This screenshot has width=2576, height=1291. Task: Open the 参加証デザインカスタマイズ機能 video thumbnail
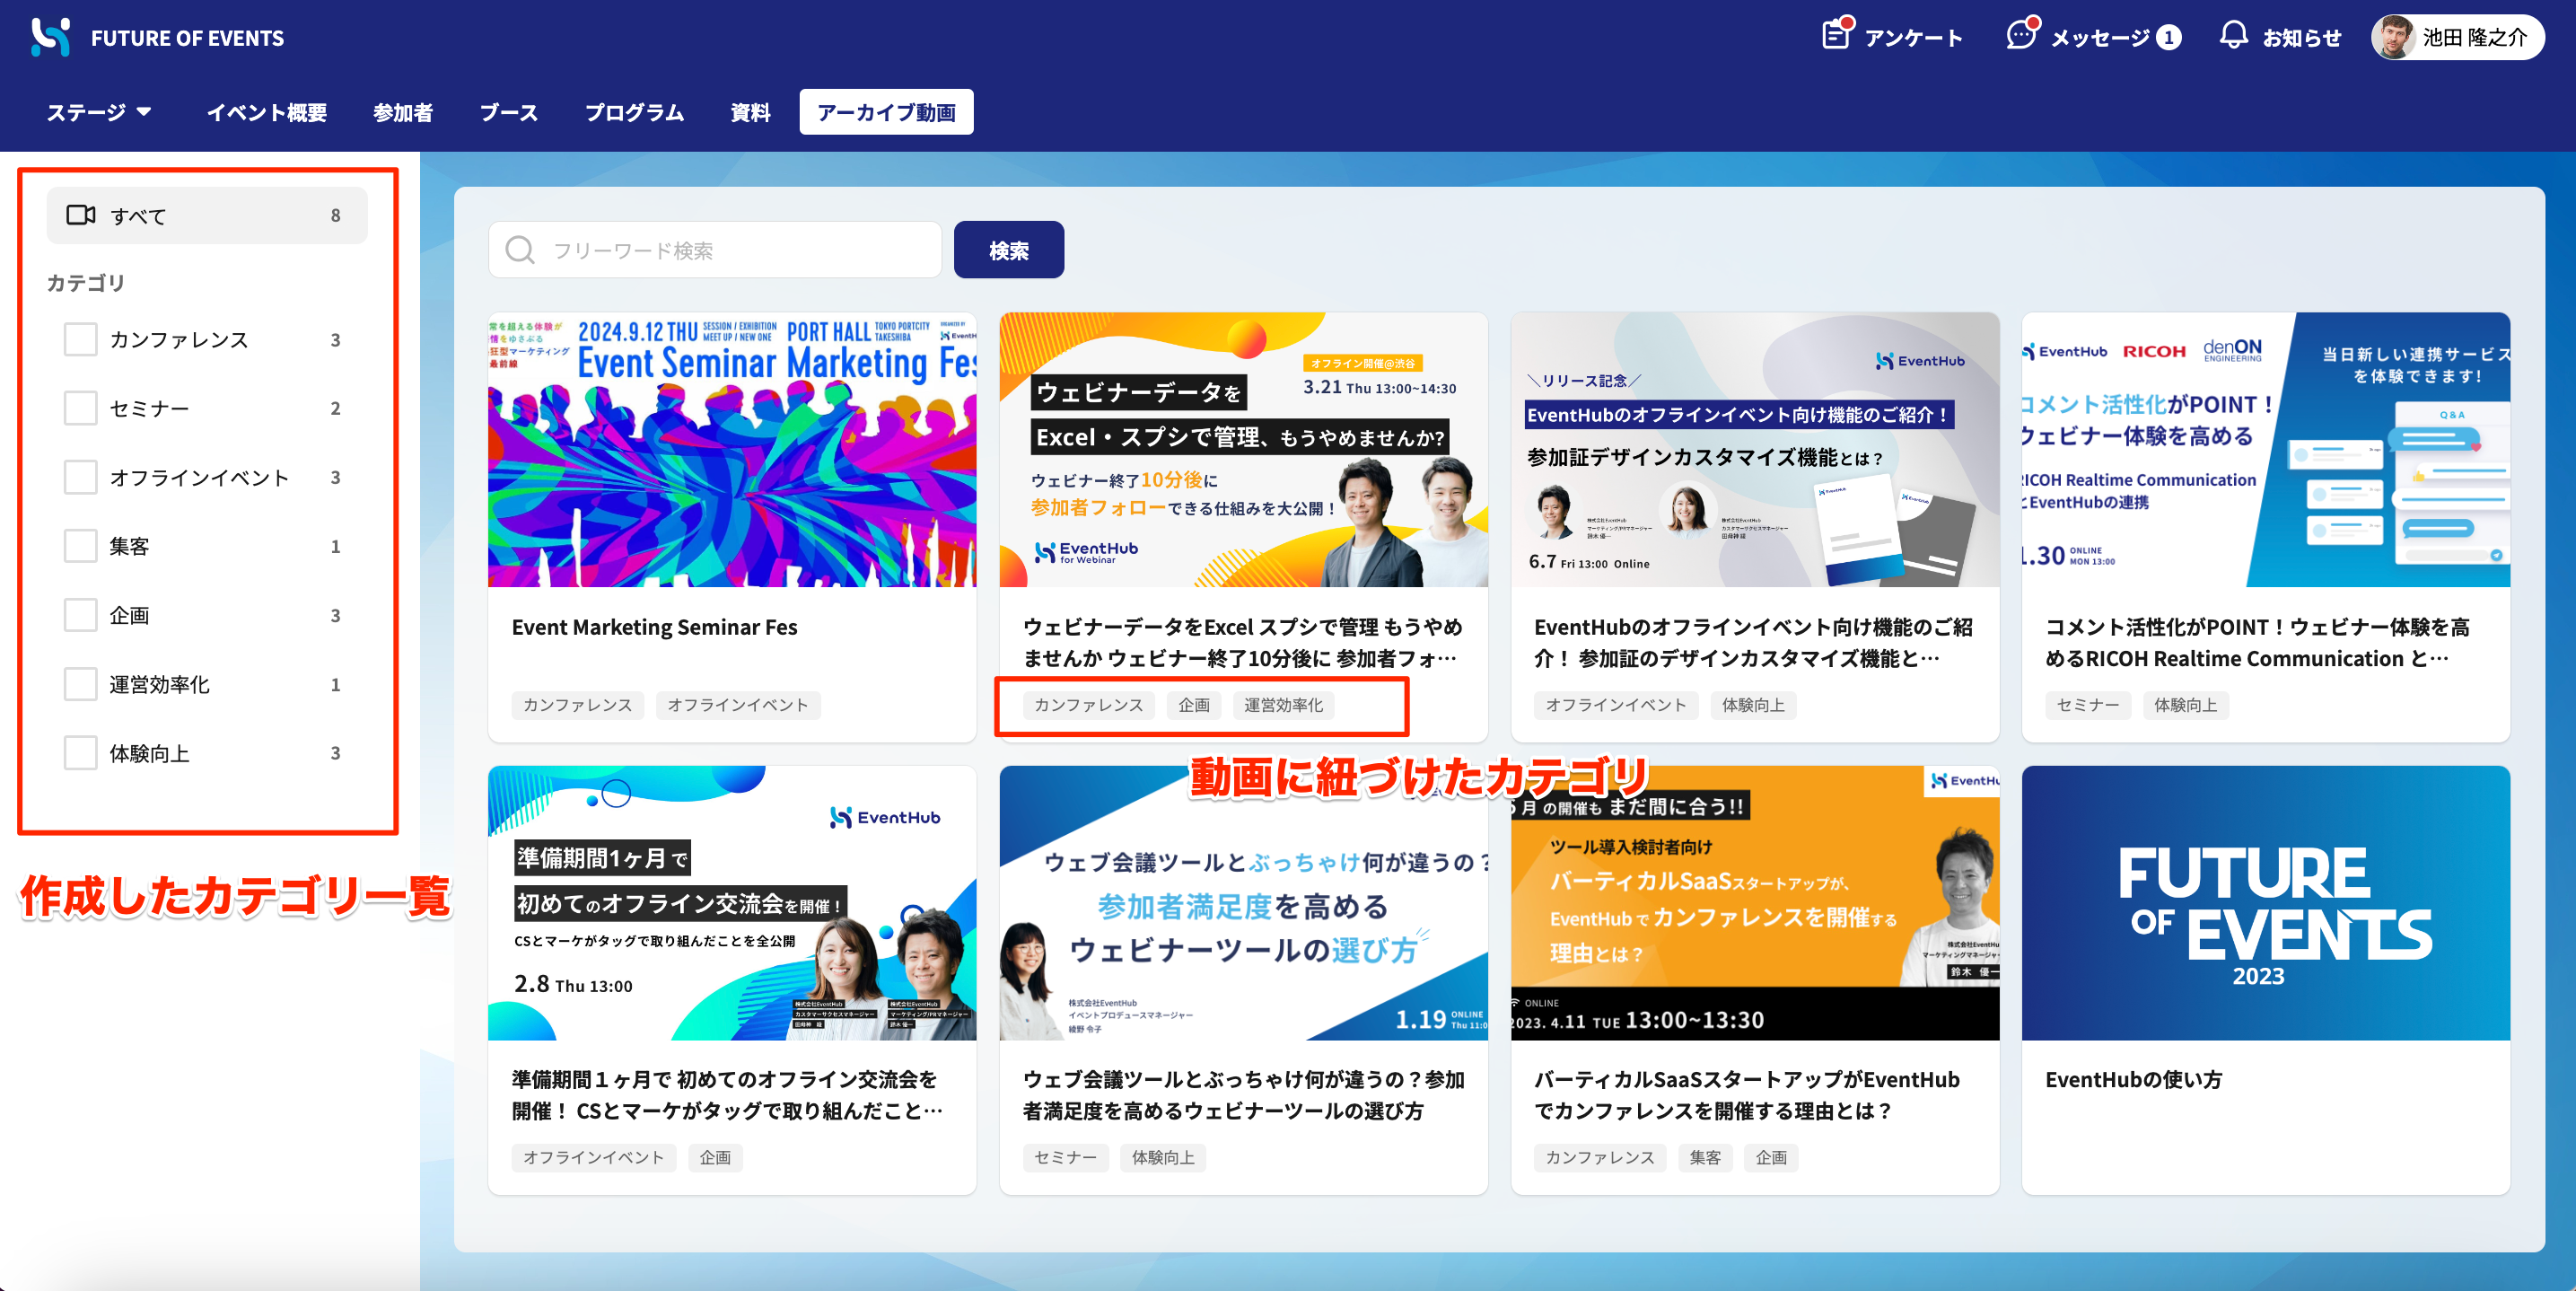(1755, 450)
